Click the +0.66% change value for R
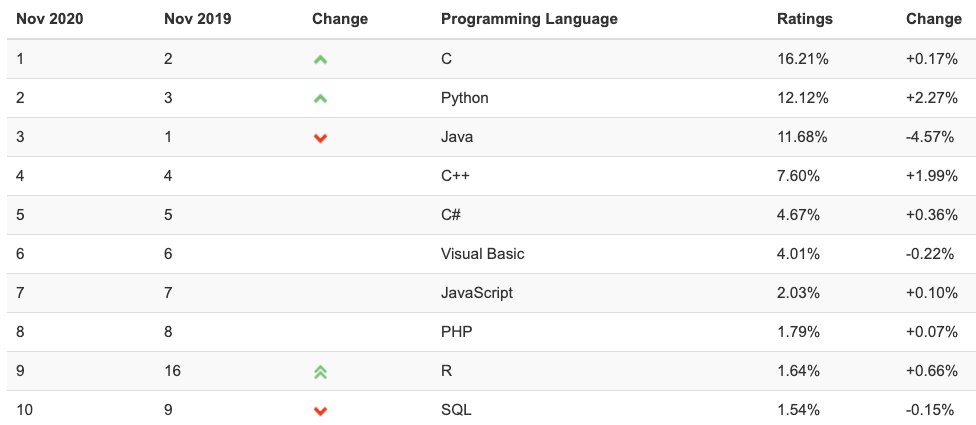 [x=932, y=371]
